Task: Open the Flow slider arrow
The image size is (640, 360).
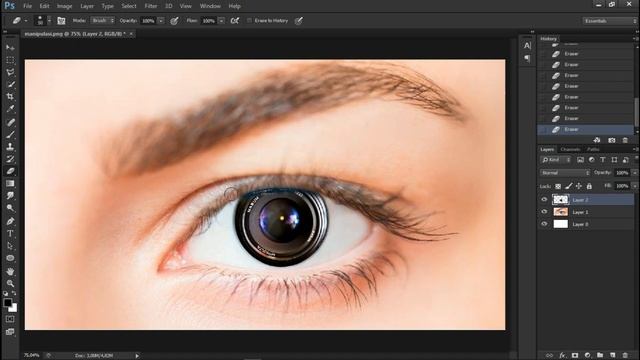Action: [221, 21]
